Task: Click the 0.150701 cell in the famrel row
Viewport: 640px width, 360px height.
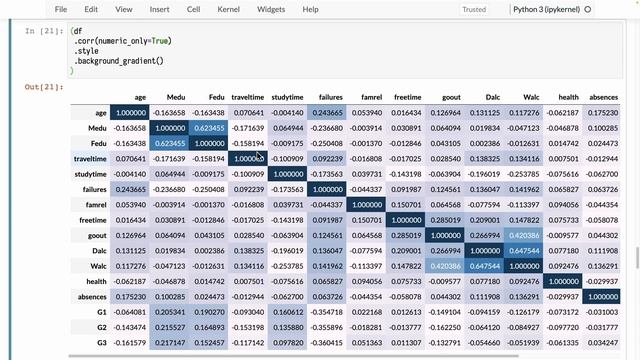Action: [406, 205]
